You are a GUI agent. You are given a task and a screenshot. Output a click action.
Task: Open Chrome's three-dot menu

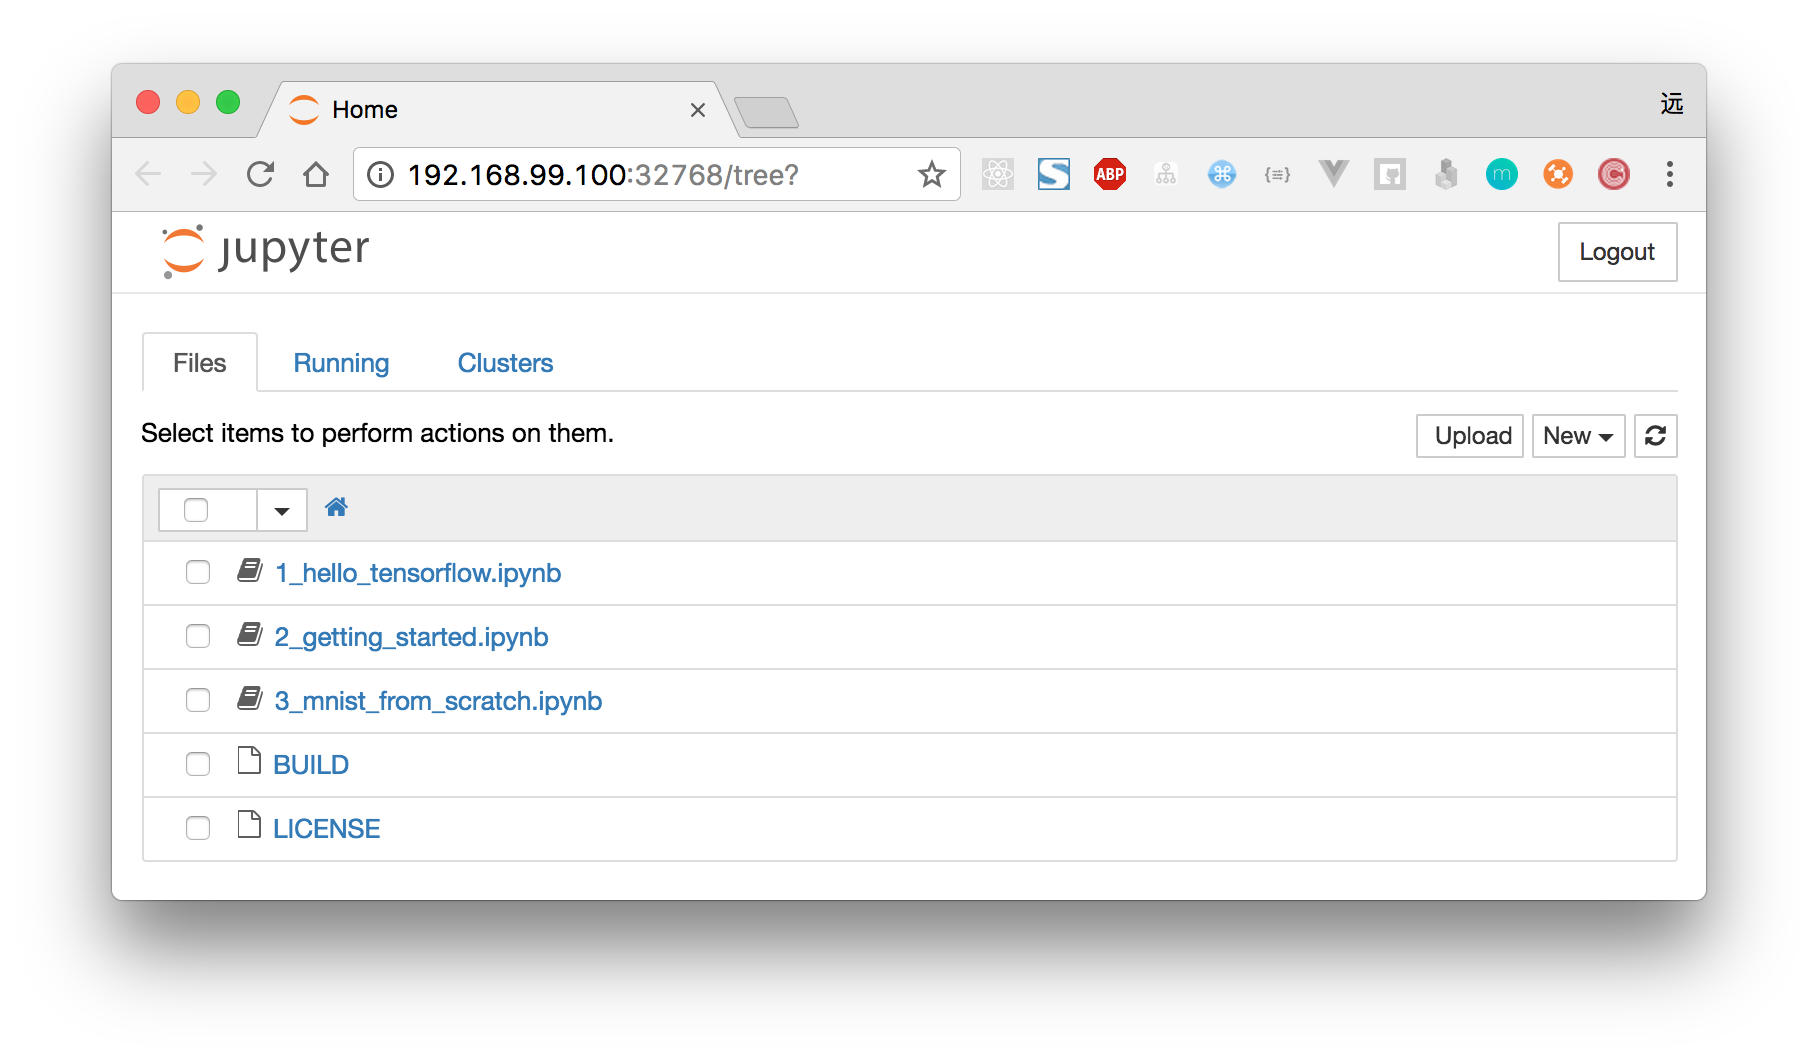click(1669, 175)
